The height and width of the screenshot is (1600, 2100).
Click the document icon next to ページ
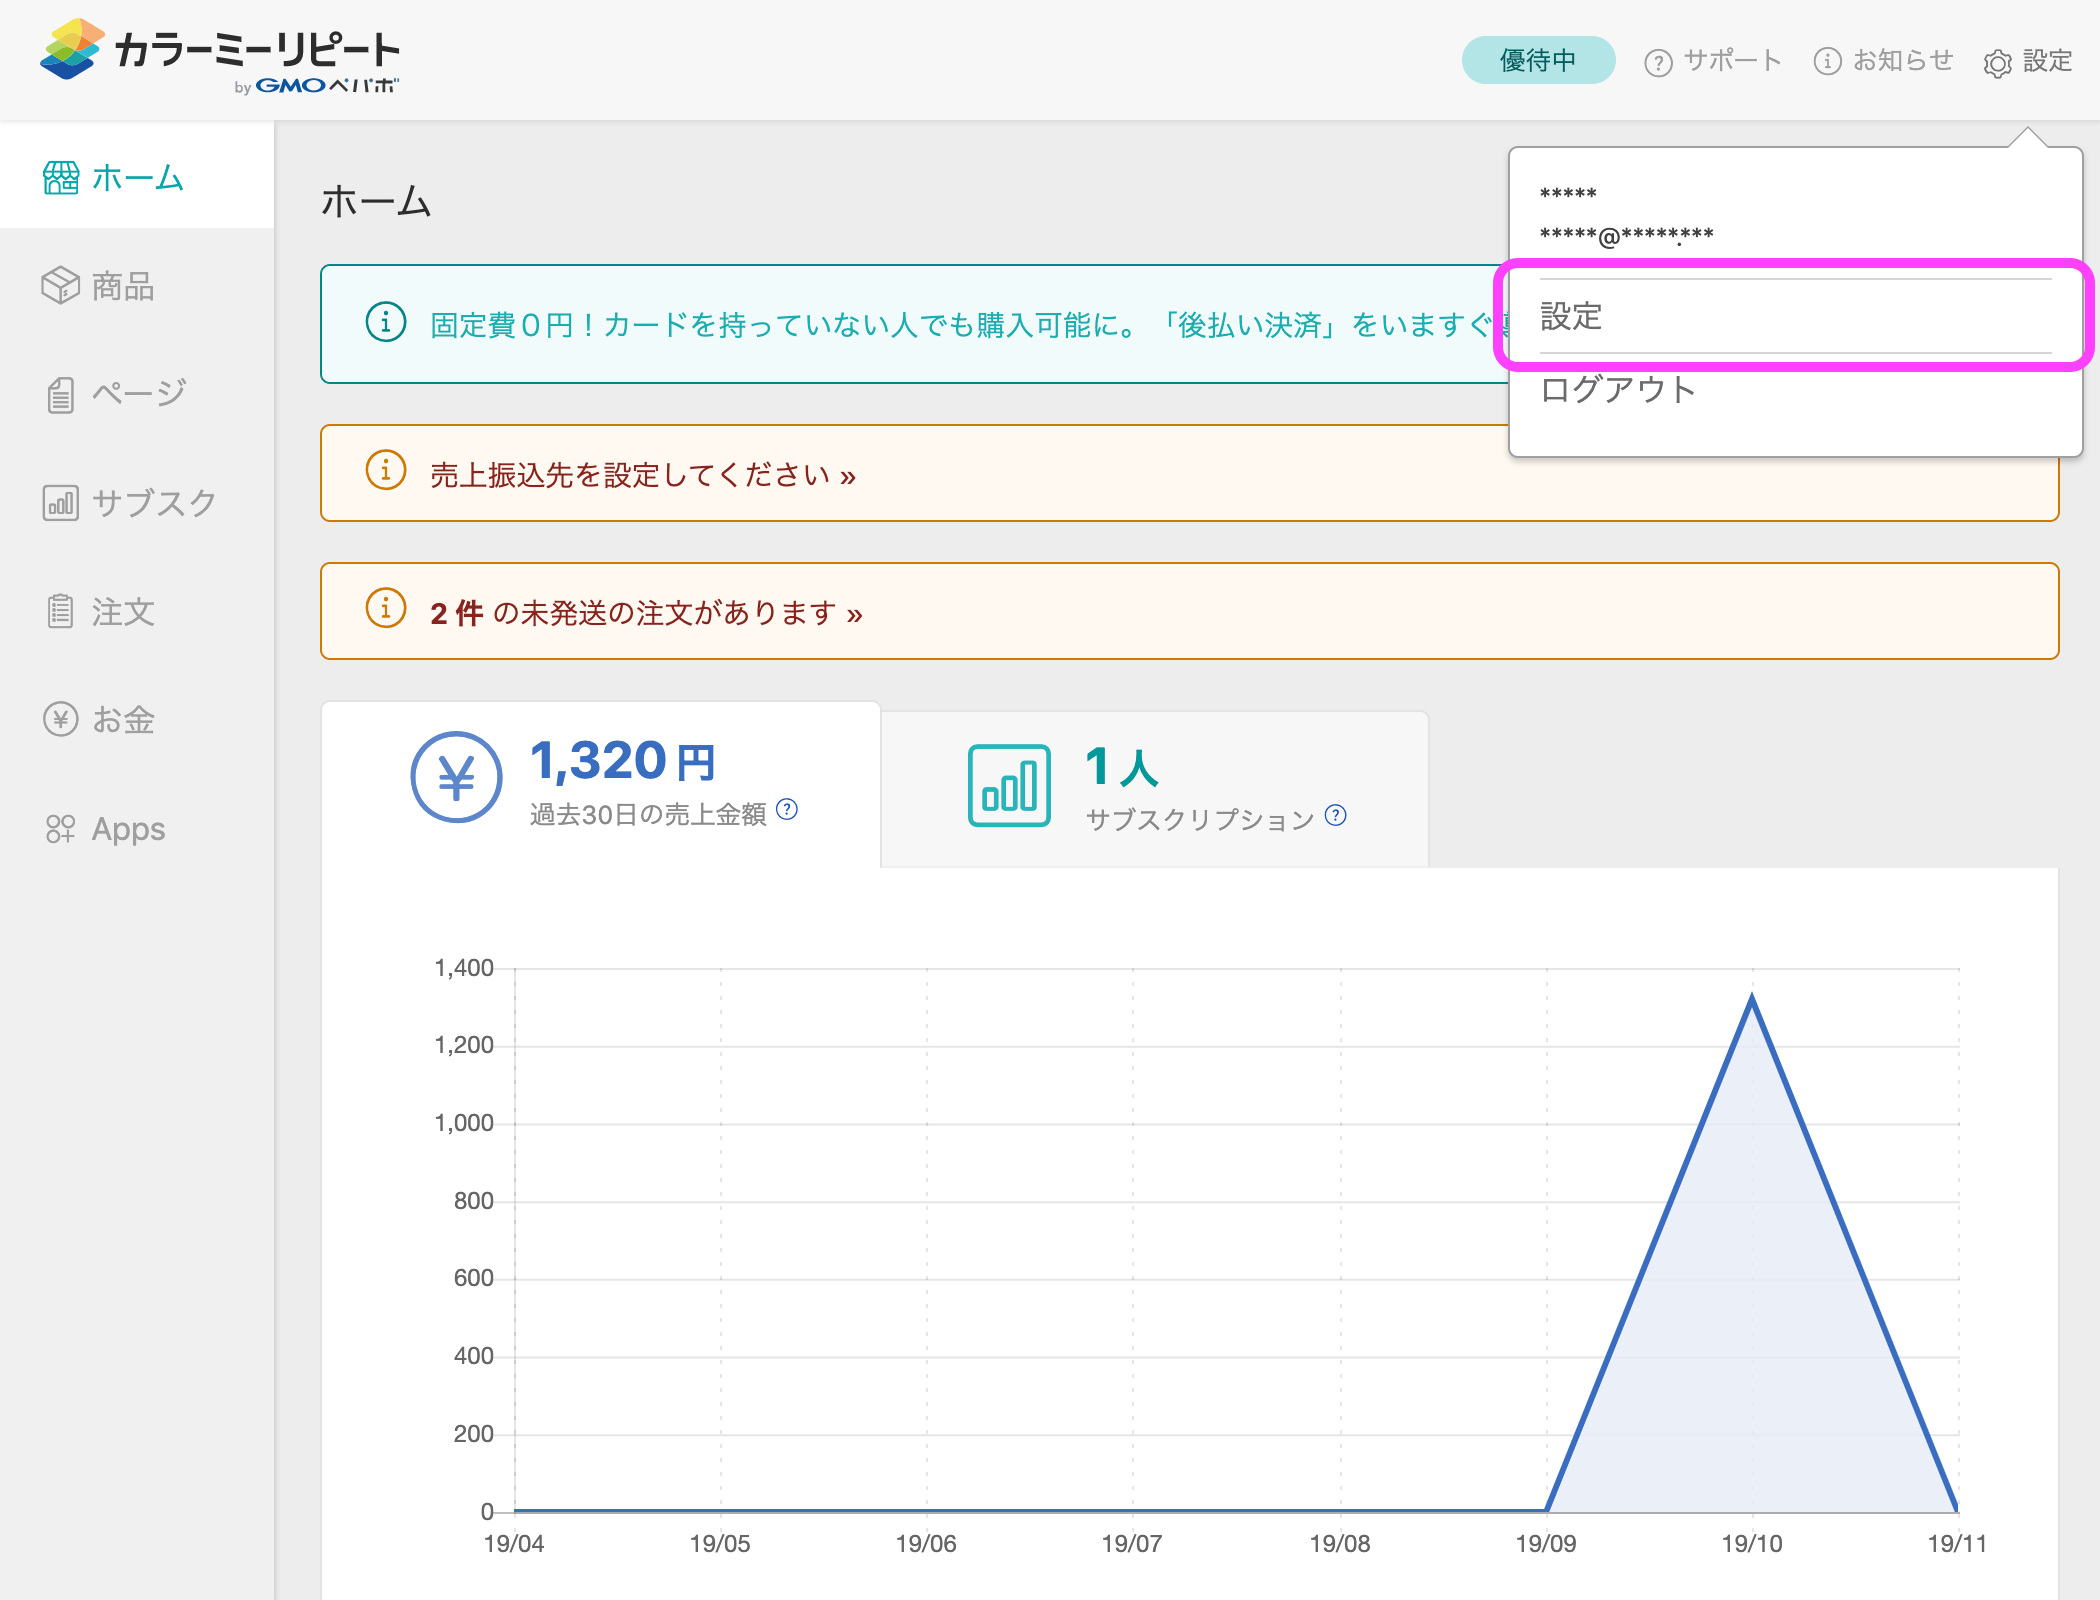61,395
